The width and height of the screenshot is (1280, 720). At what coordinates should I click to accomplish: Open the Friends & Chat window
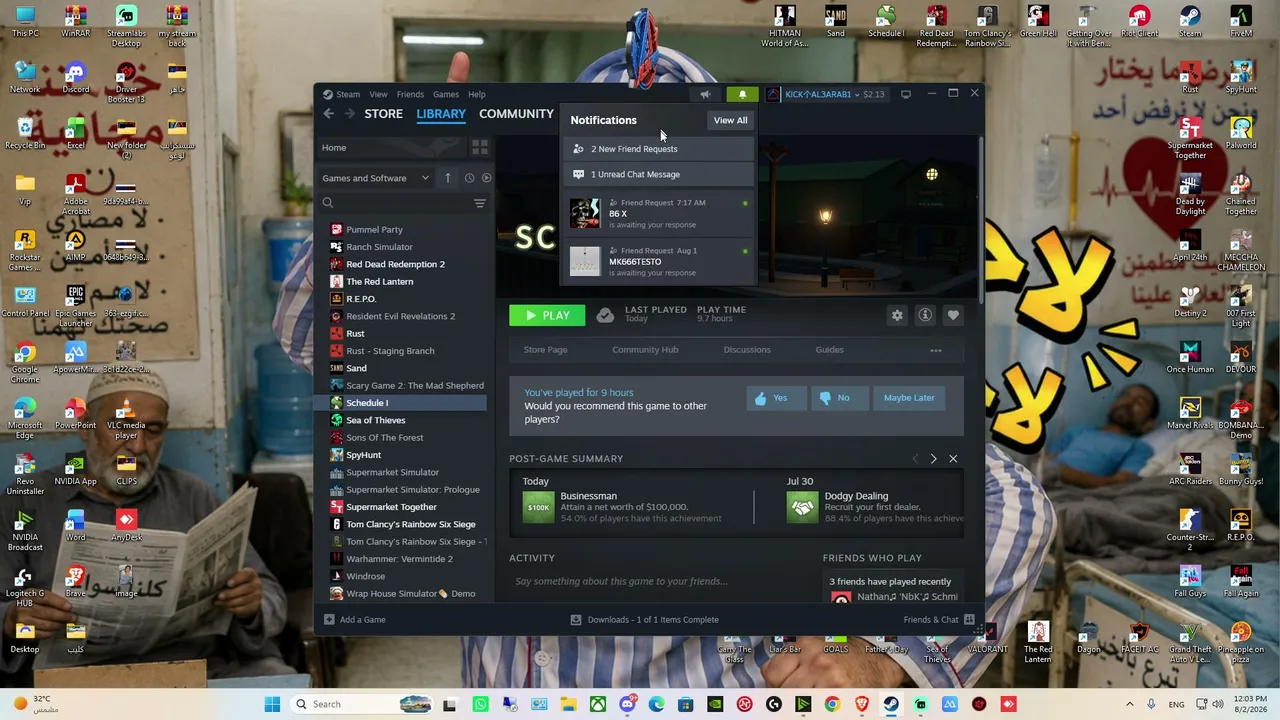click(x=938, y=620)
